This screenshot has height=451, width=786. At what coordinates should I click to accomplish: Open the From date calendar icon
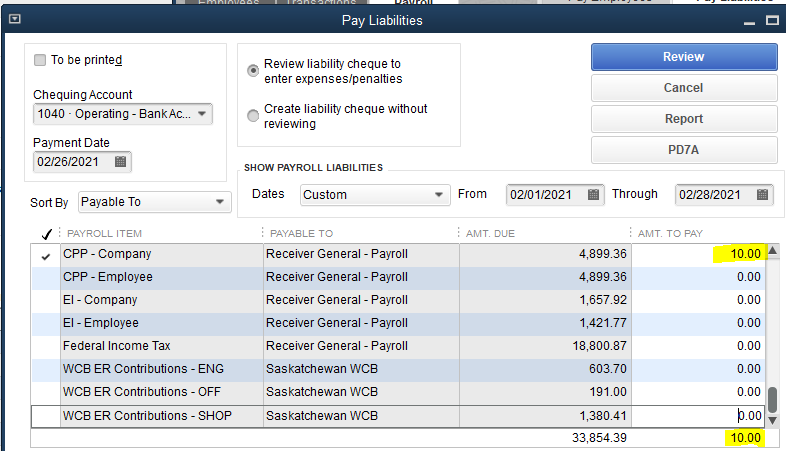(x=593, y=195)
